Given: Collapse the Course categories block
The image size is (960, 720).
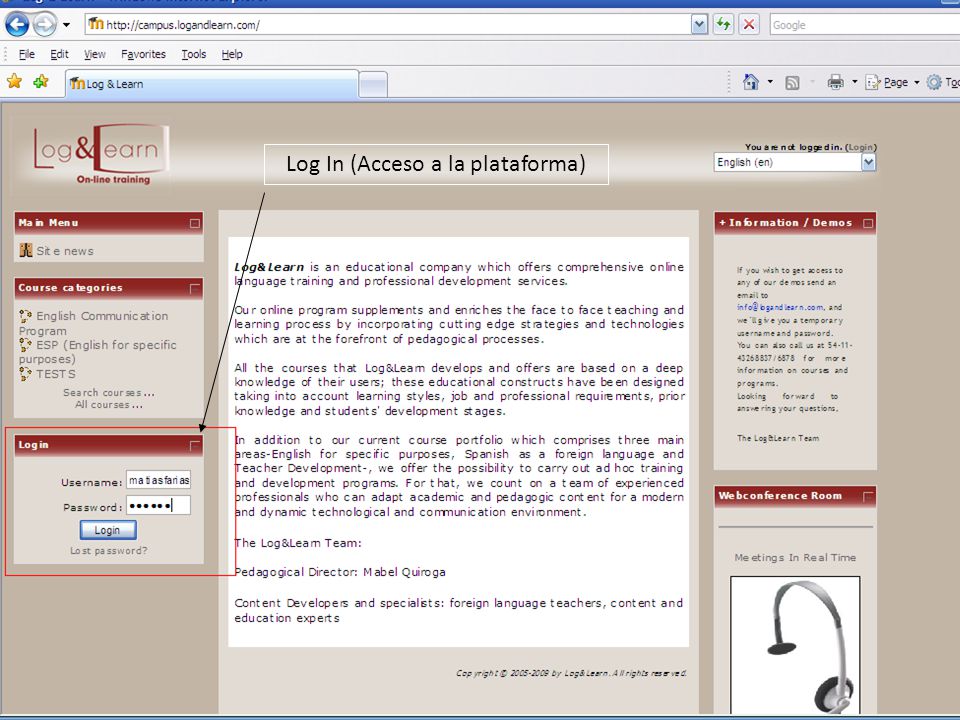Looking at the screenshot, I should 195,288.
